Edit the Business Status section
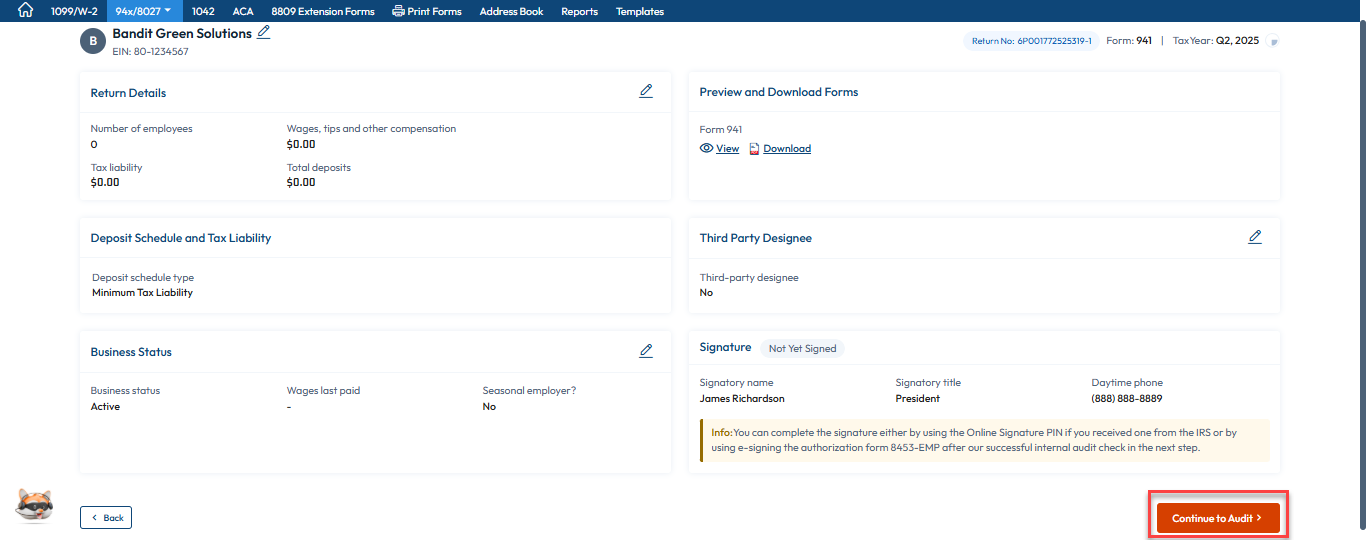Screen dimensions: 1366x540 coord(646,351)
